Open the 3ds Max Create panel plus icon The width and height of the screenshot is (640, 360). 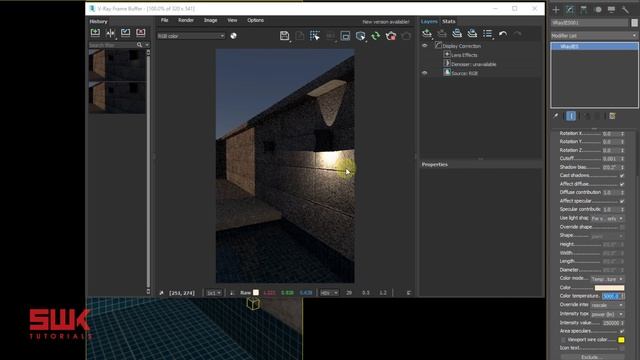[x=556, y=9]
